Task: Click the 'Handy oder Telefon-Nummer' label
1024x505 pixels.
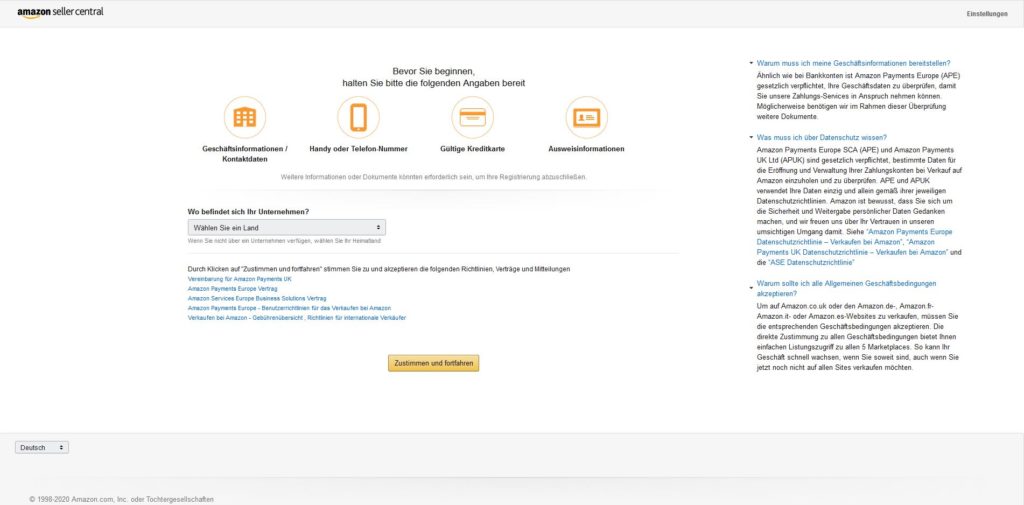Action: [359, 149]
